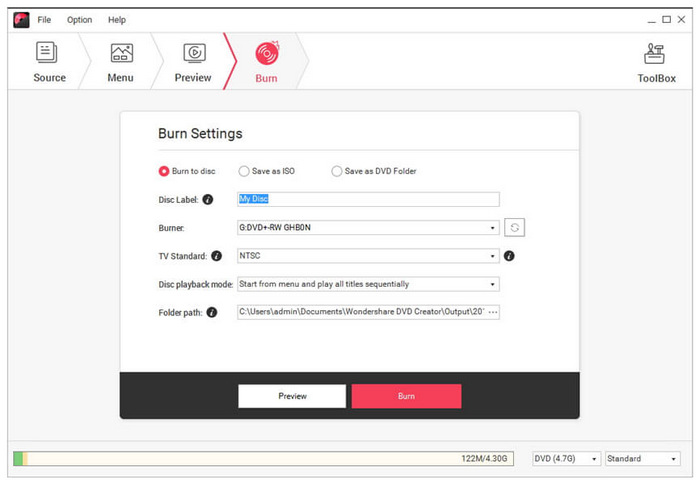Expand the Burner drive dropdown

pos(368,228)
